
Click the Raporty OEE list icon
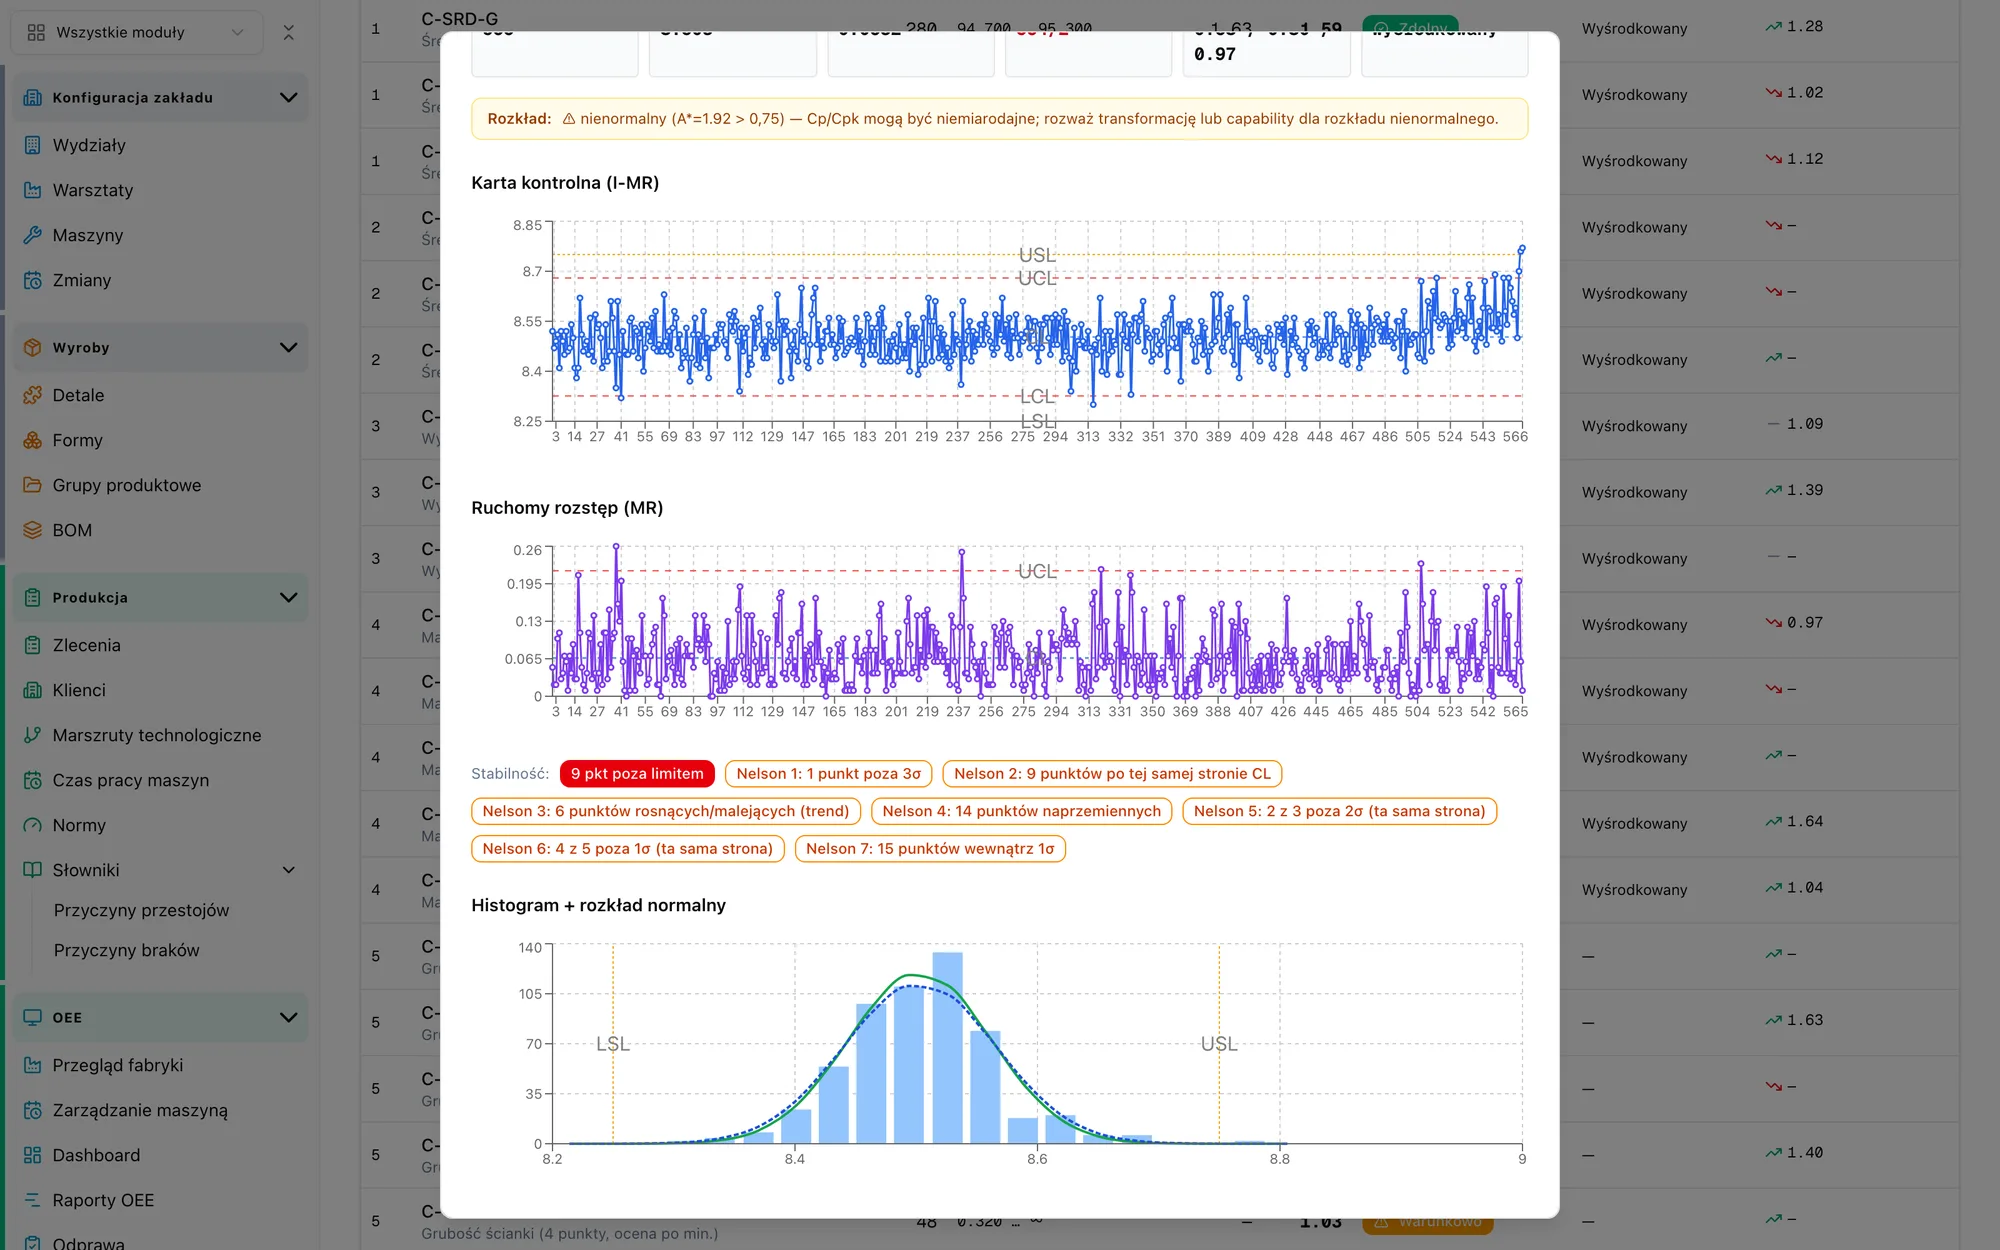(33, 1200)
